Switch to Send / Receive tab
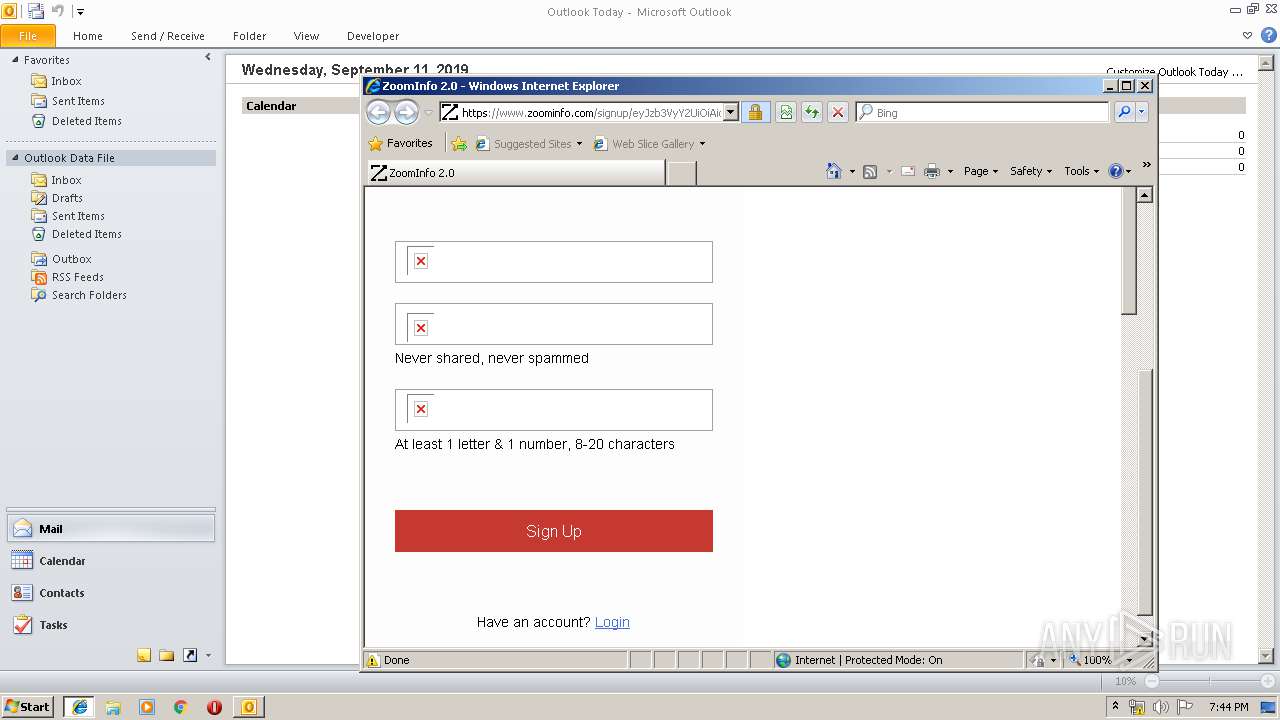This screenshot has height=720, width=1280. [168, 36]
